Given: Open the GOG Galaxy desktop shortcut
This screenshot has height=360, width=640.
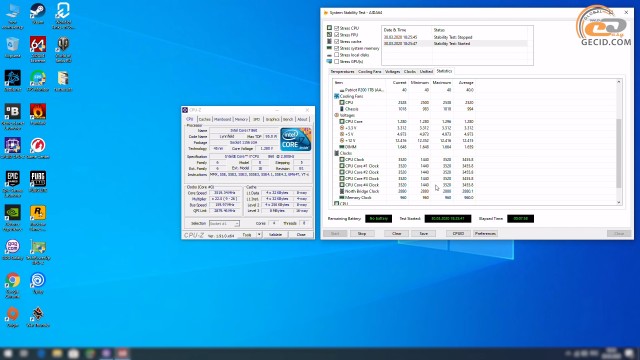Looking at the screenshot, I should (13, 249).
